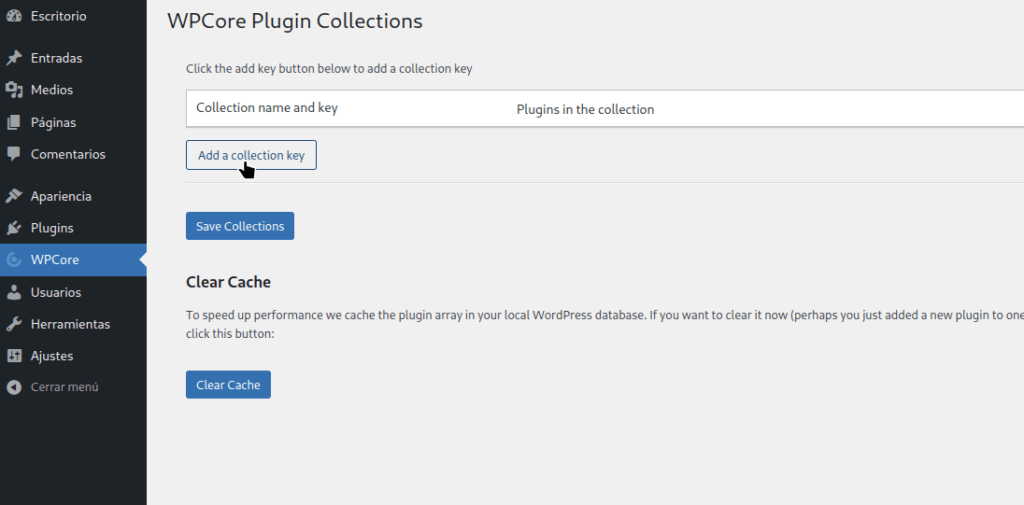
Task: Click the Plugins plug icon
Action: pos(14,228)
